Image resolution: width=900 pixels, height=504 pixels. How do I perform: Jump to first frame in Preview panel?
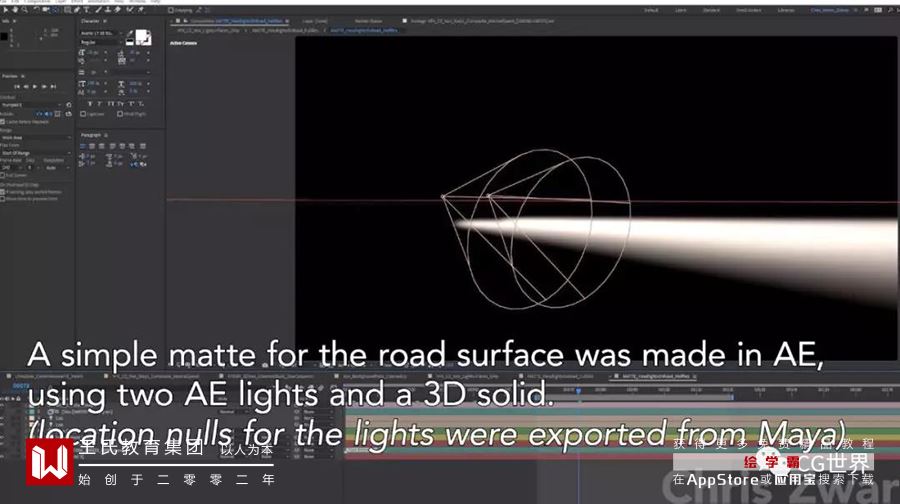[x=17, y=87]
